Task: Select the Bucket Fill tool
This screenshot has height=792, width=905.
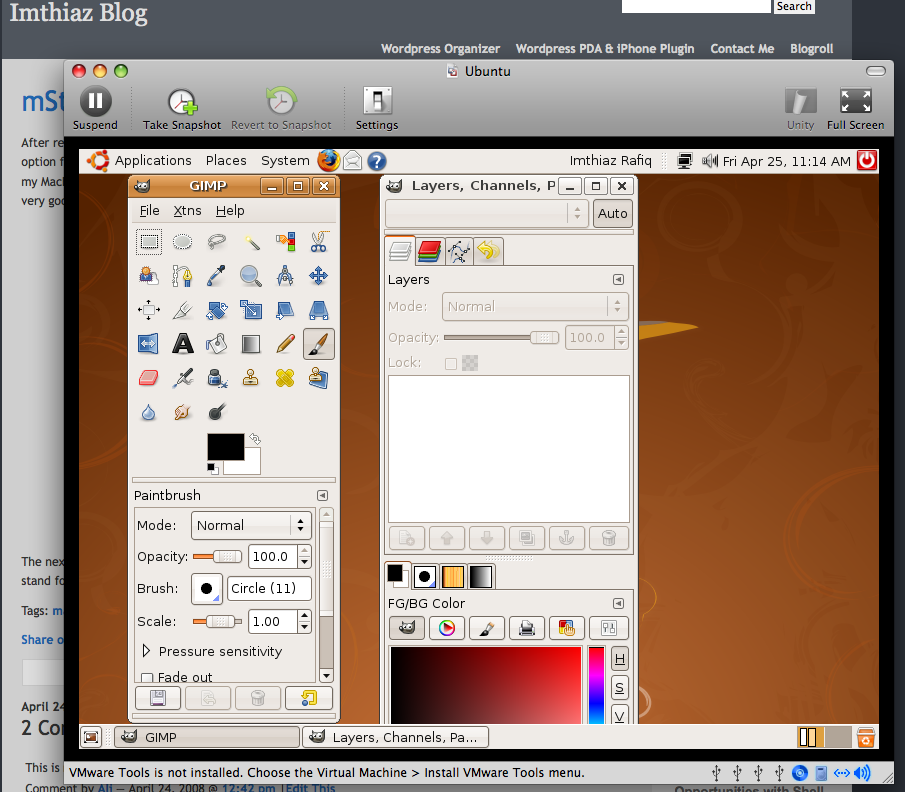Action: tap(216, 344)
